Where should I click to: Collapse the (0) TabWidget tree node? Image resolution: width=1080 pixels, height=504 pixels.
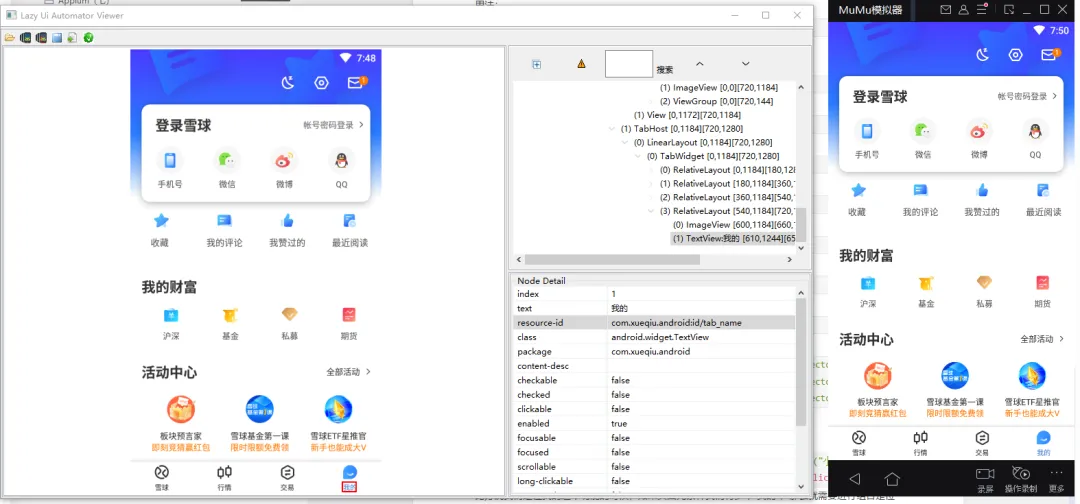[x=638, y=156]
